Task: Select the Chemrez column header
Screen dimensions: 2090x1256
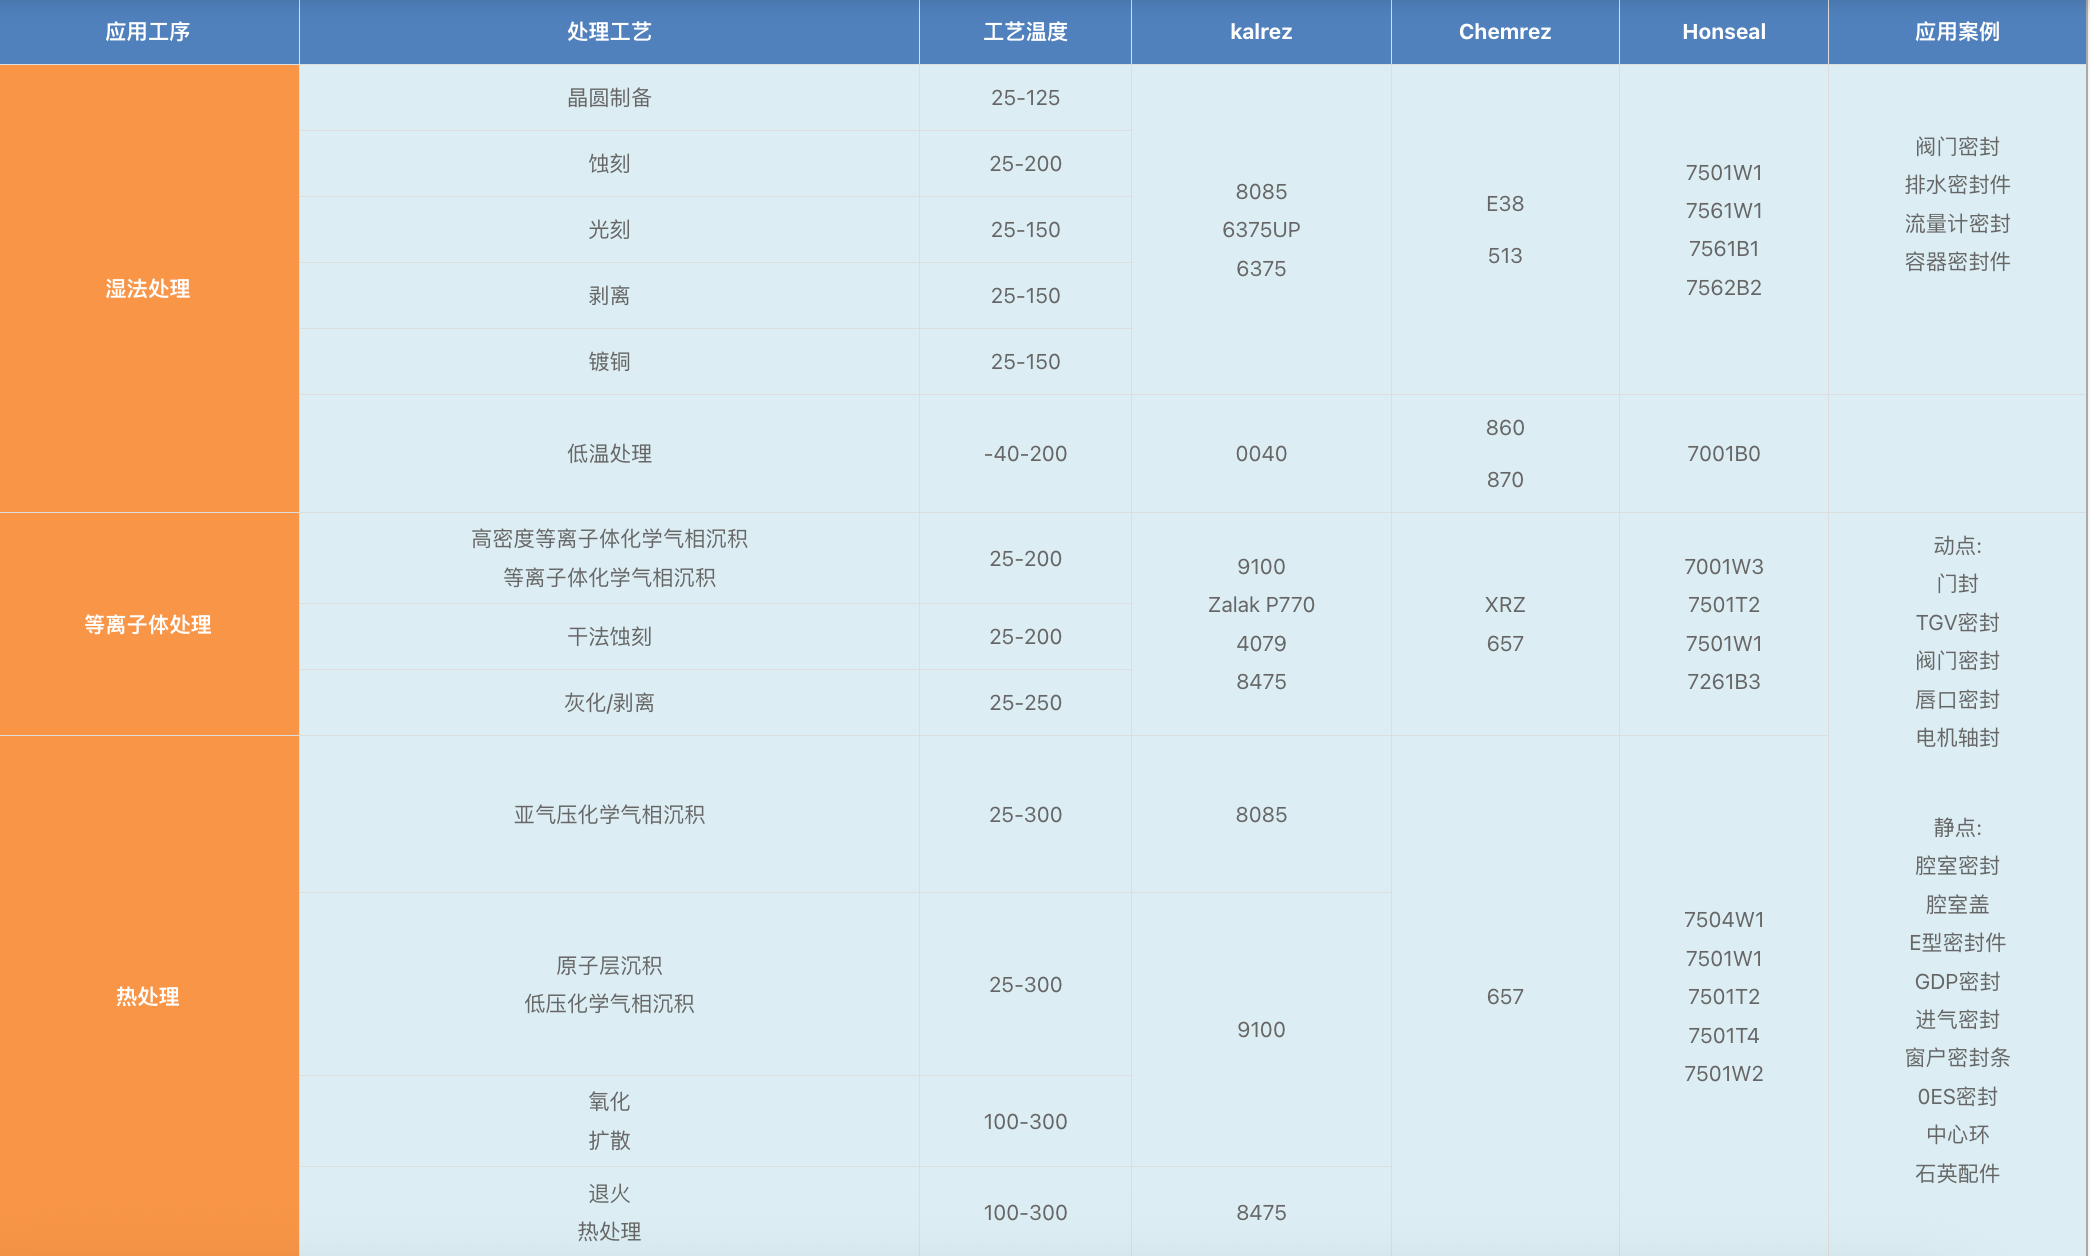Action: click(1505, 32)
